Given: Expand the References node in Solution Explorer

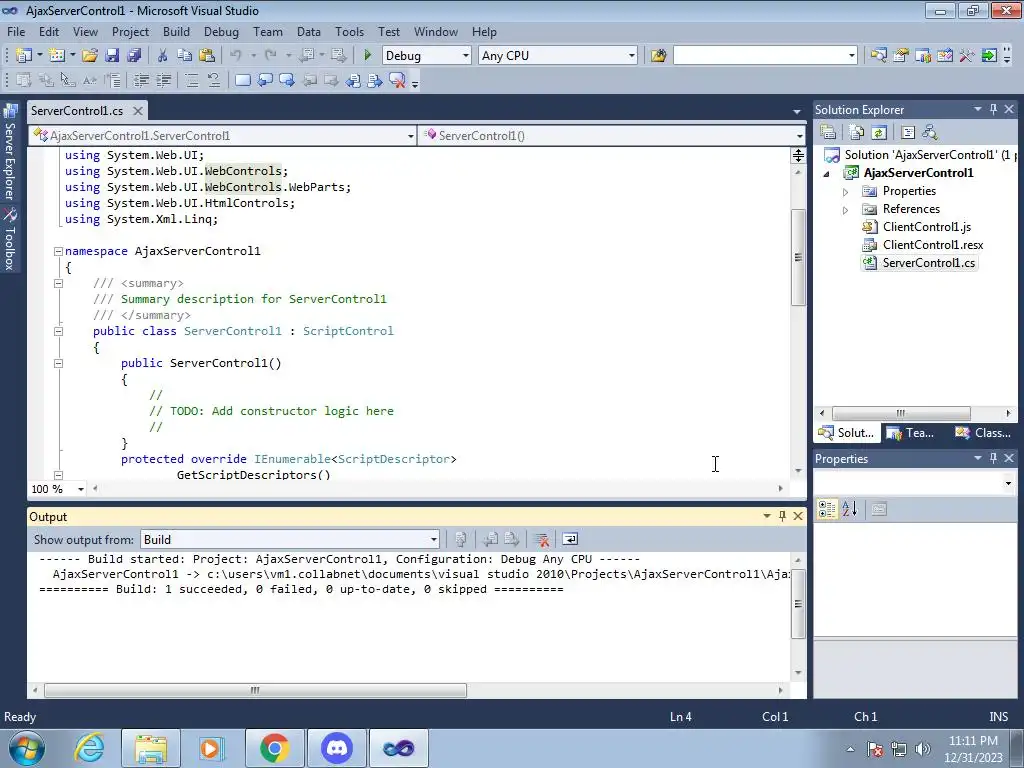Looking at the screenshot, I should pyautogui.click(x=845, y=210).
